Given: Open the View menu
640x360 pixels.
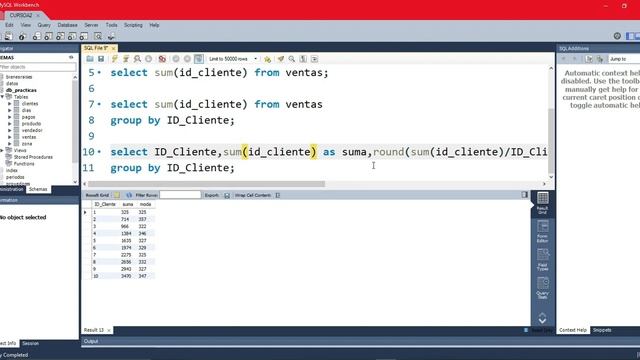Looking at the screenshot, I should coord(26,25).
